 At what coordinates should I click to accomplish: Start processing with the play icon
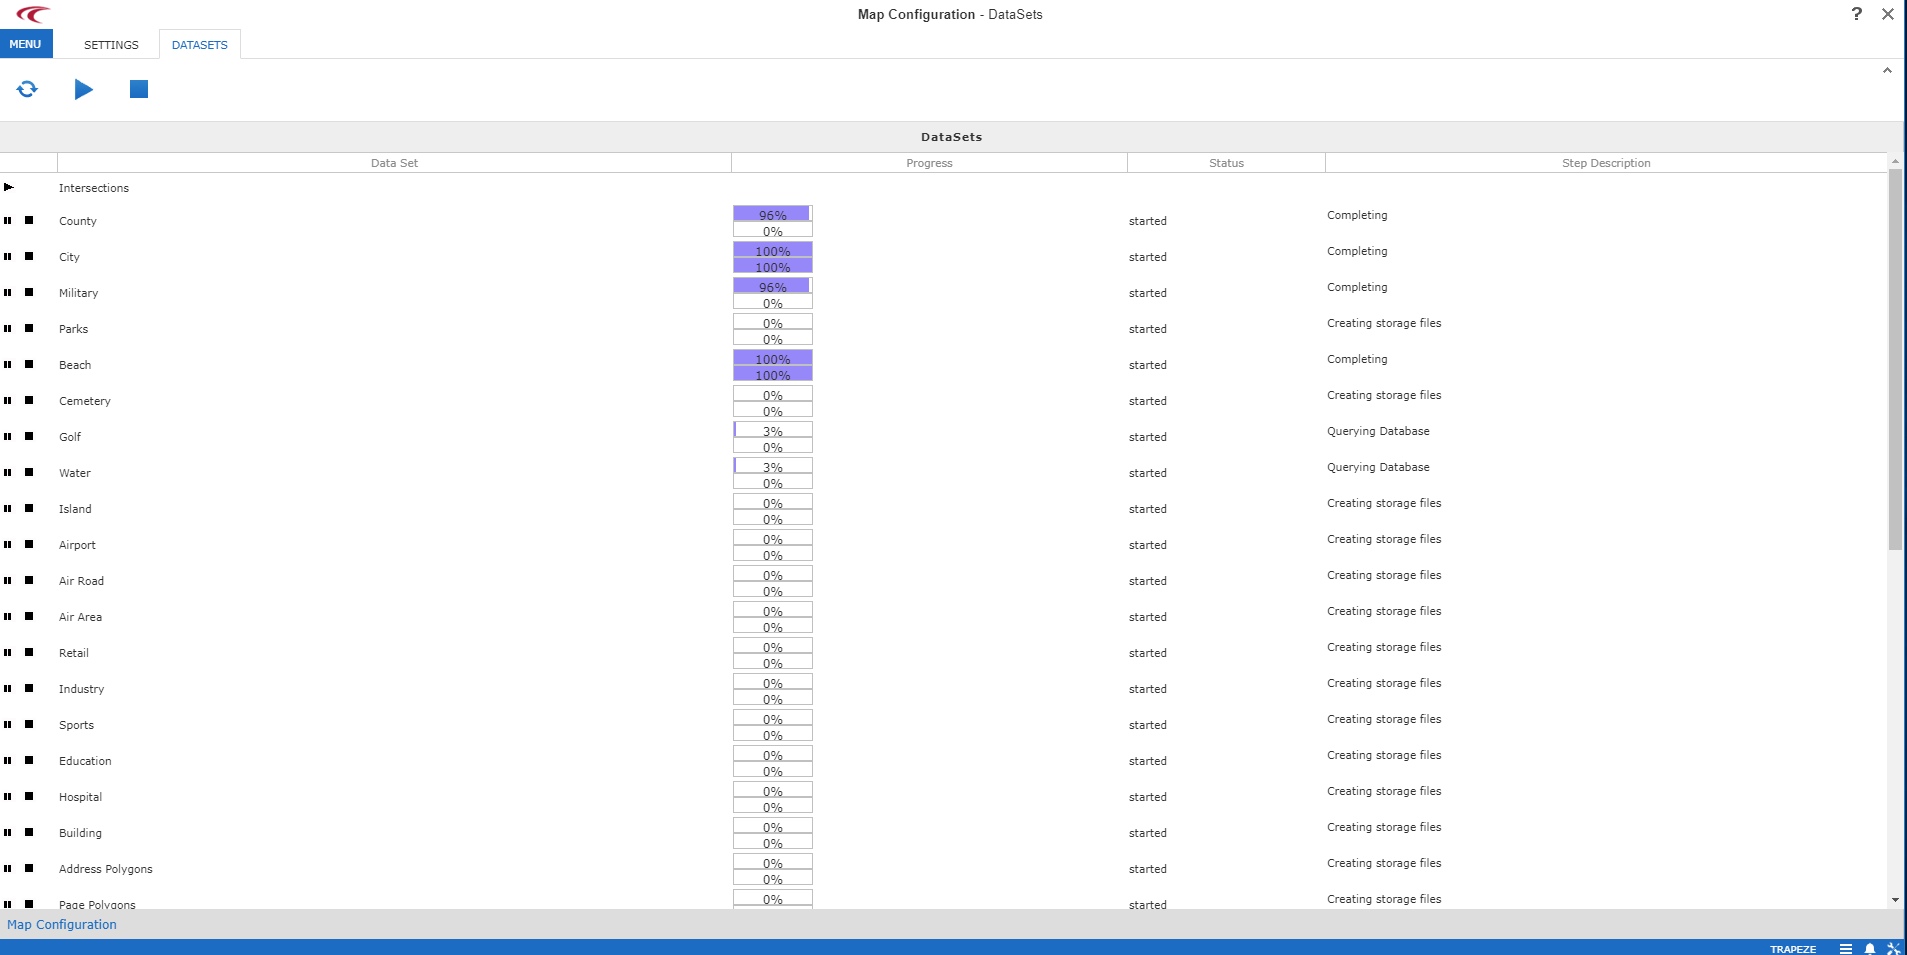(x=84, y=89)
